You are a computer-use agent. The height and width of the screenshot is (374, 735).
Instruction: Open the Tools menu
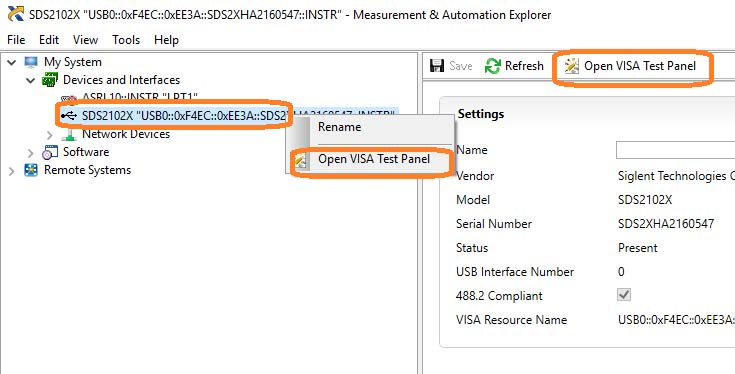[x=126, y=40]
